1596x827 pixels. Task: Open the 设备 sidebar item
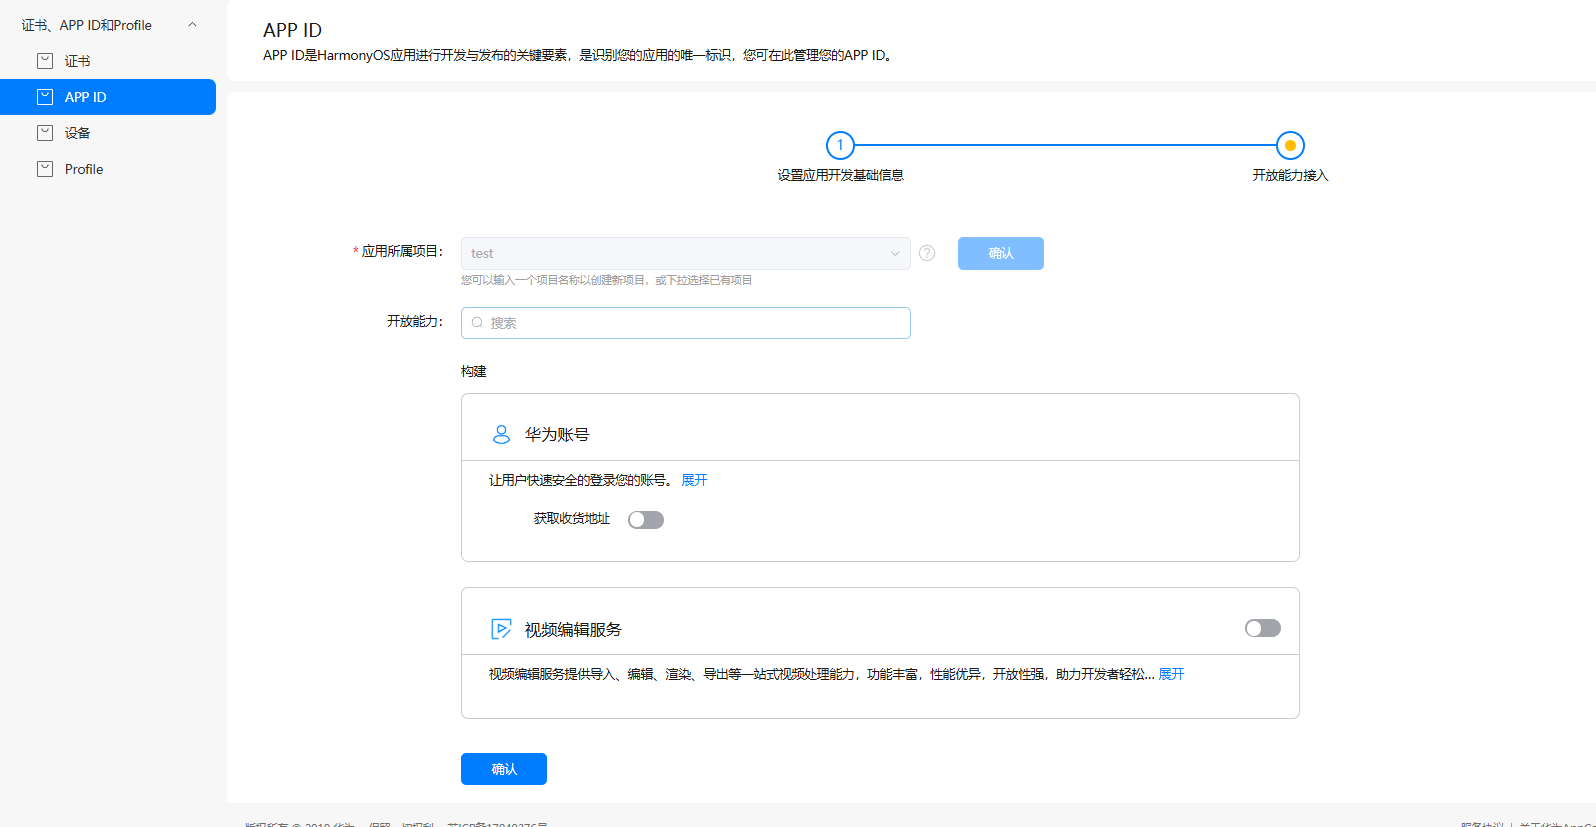(108, 133)
